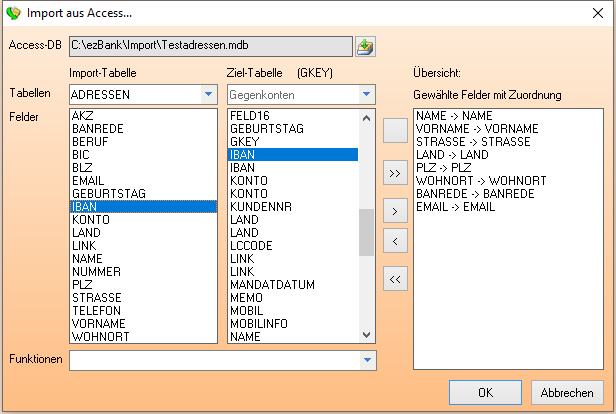Open the Access database file browse icon

(365, 47)
